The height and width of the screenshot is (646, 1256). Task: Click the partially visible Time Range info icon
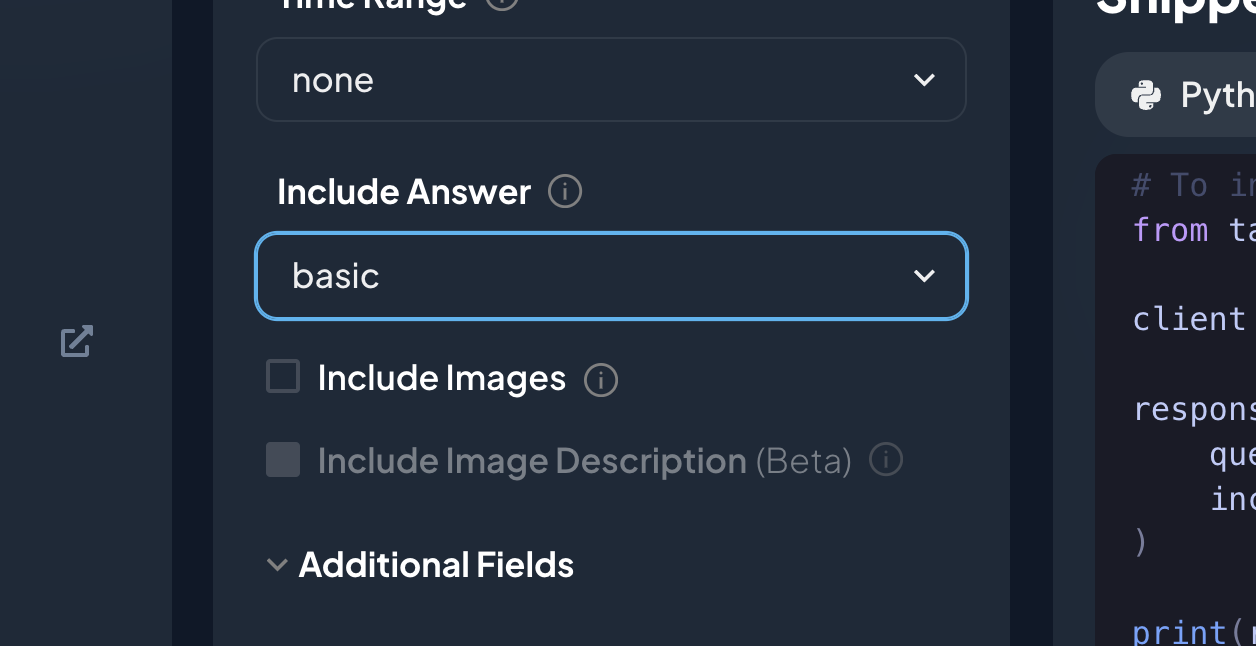502,3
